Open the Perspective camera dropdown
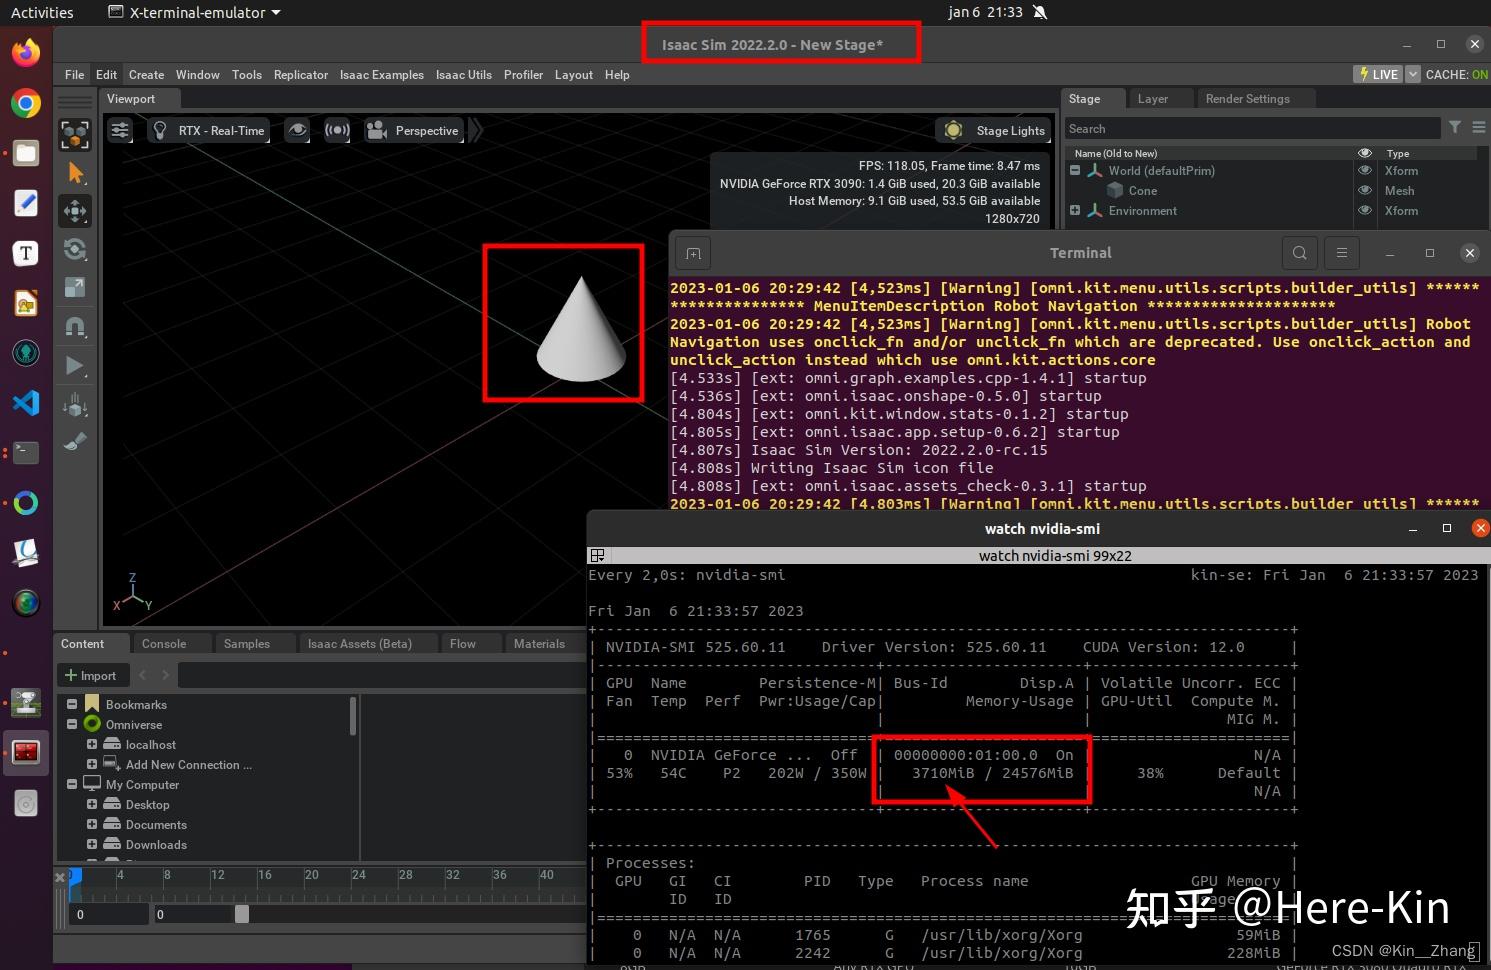The width and height of the screenshot is (1491, 970). (x=425, y=130)
